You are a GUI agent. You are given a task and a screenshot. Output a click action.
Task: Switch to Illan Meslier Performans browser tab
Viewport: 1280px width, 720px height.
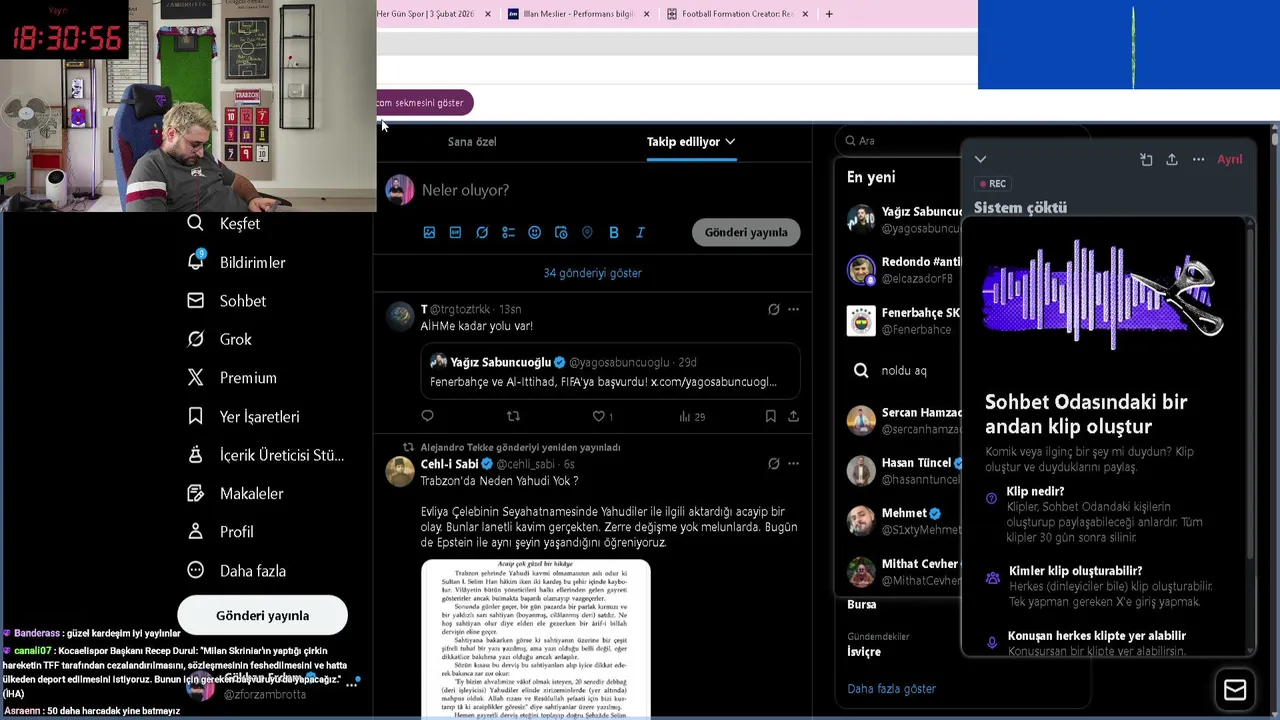(578, 14)
